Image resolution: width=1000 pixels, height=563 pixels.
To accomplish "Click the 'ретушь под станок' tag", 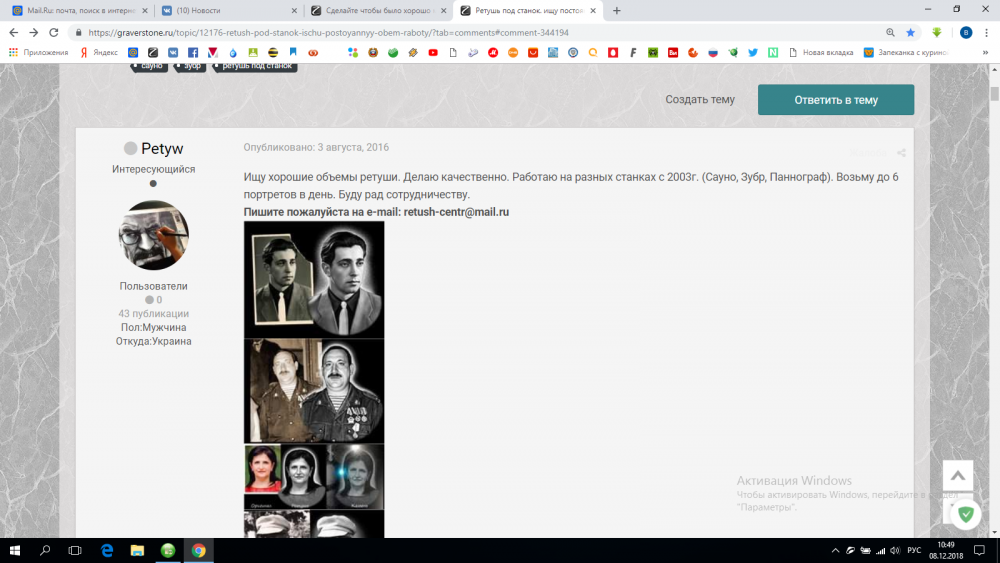I will (258, 65).
